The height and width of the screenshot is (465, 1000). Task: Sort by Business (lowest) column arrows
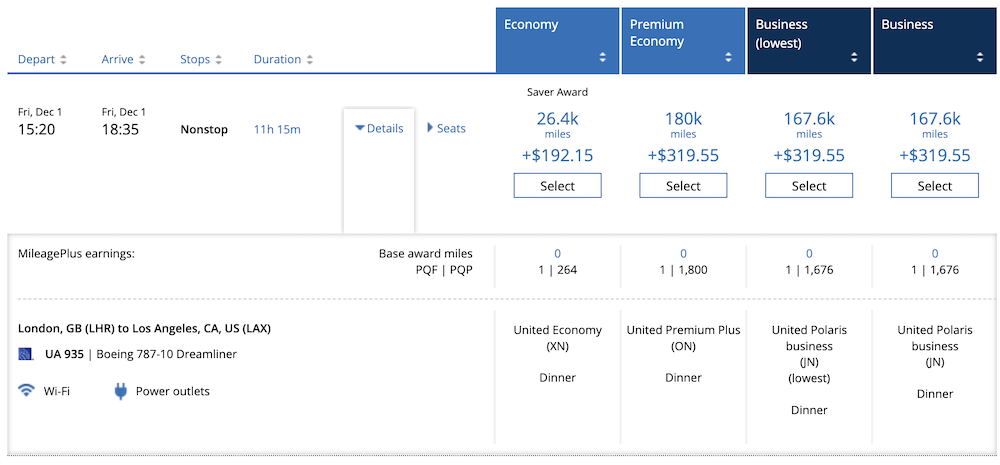tap(854, 57)
